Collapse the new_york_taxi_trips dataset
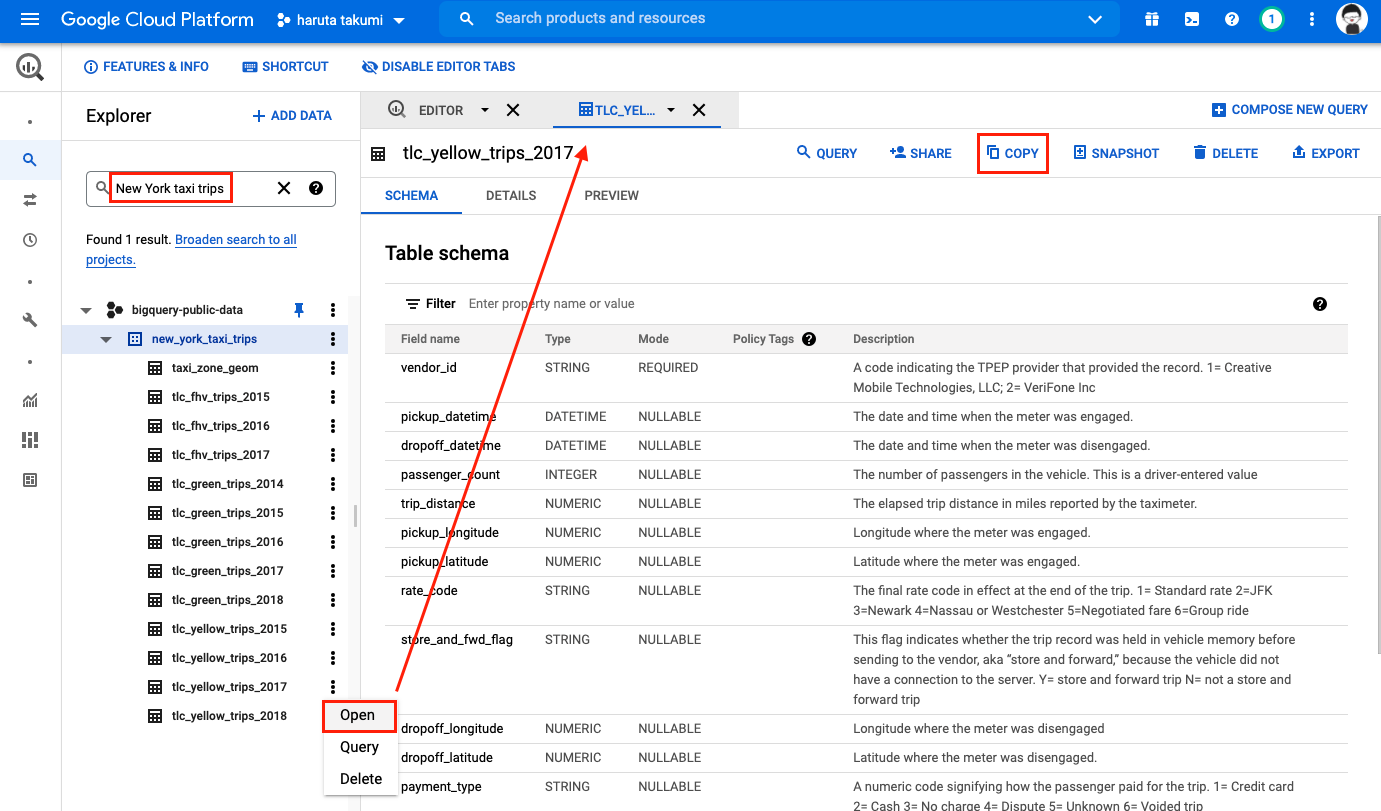1381x811 pixels. click(106, 338)
